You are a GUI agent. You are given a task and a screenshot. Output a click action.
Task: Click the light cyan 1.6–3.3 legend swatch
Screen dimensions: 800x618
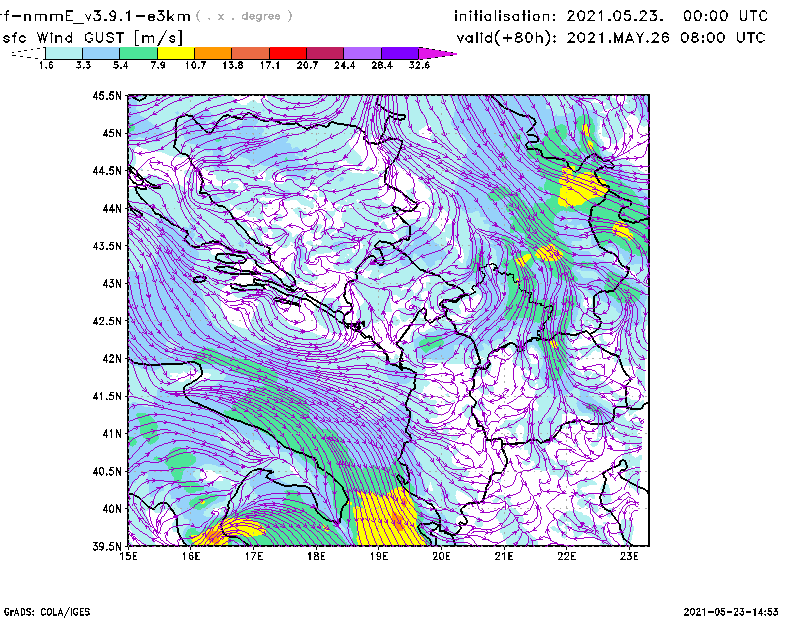[x=64, y=54]
